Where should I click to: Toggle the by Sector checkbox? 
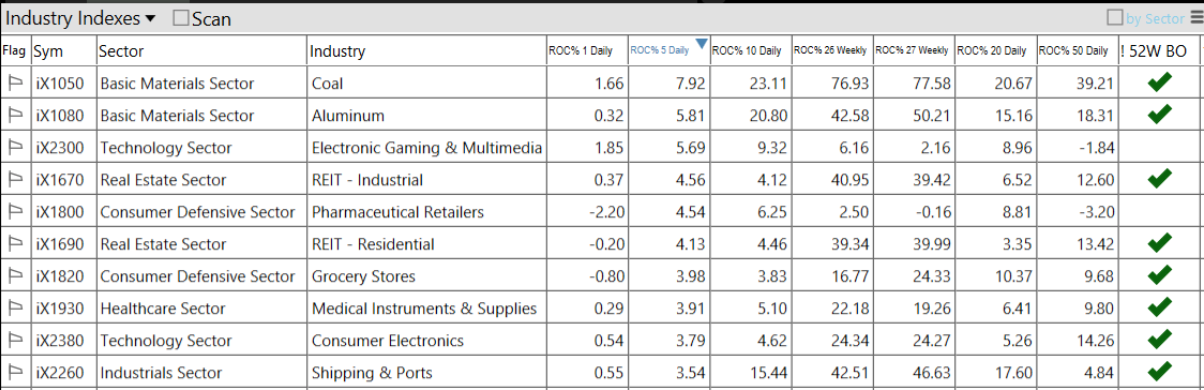(x=1115, y=18)
